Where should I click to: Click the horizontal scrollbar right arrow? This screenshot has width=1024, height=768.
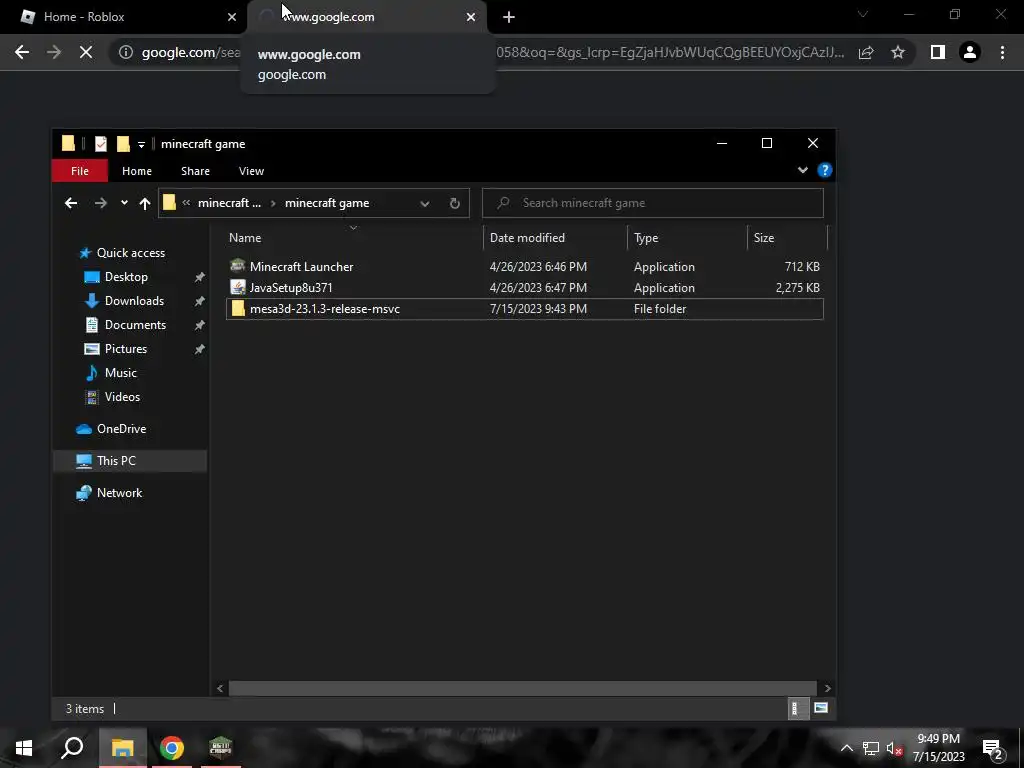coord(827,688)
